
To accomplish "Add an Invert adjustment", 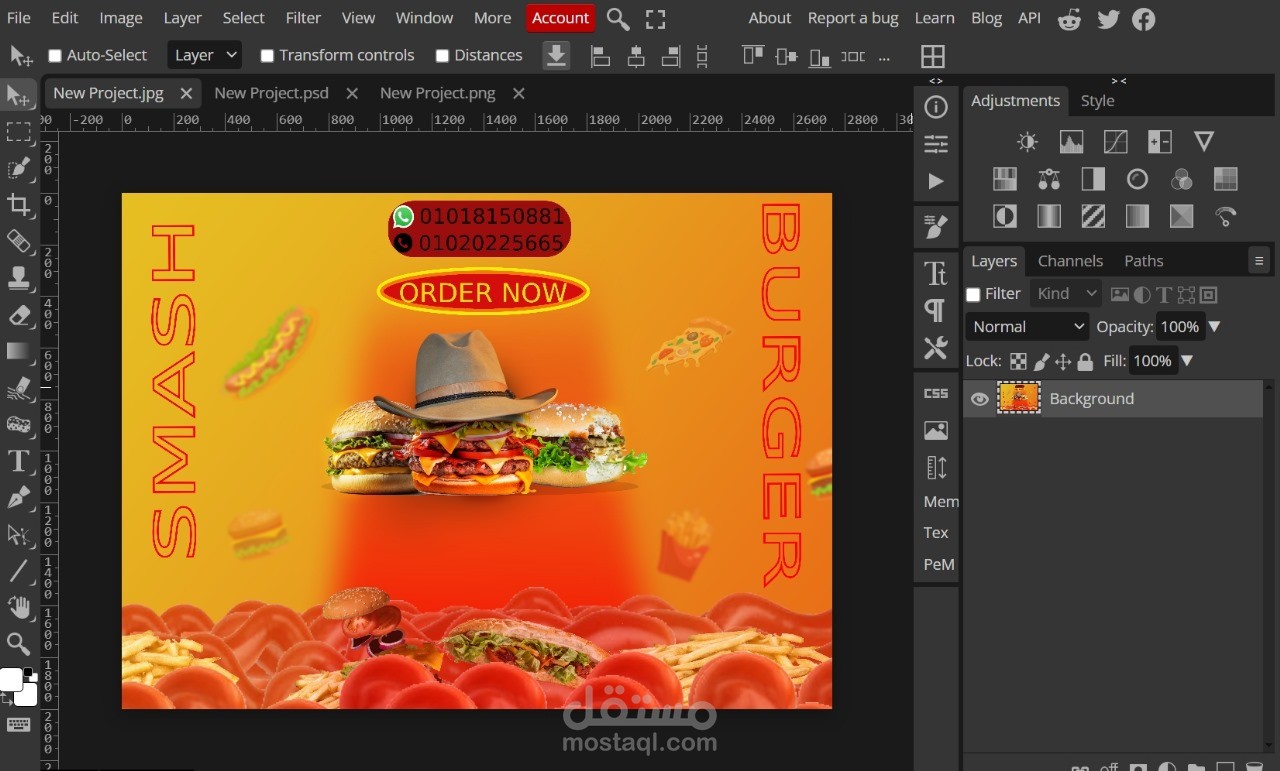I will pos(1005,216).
